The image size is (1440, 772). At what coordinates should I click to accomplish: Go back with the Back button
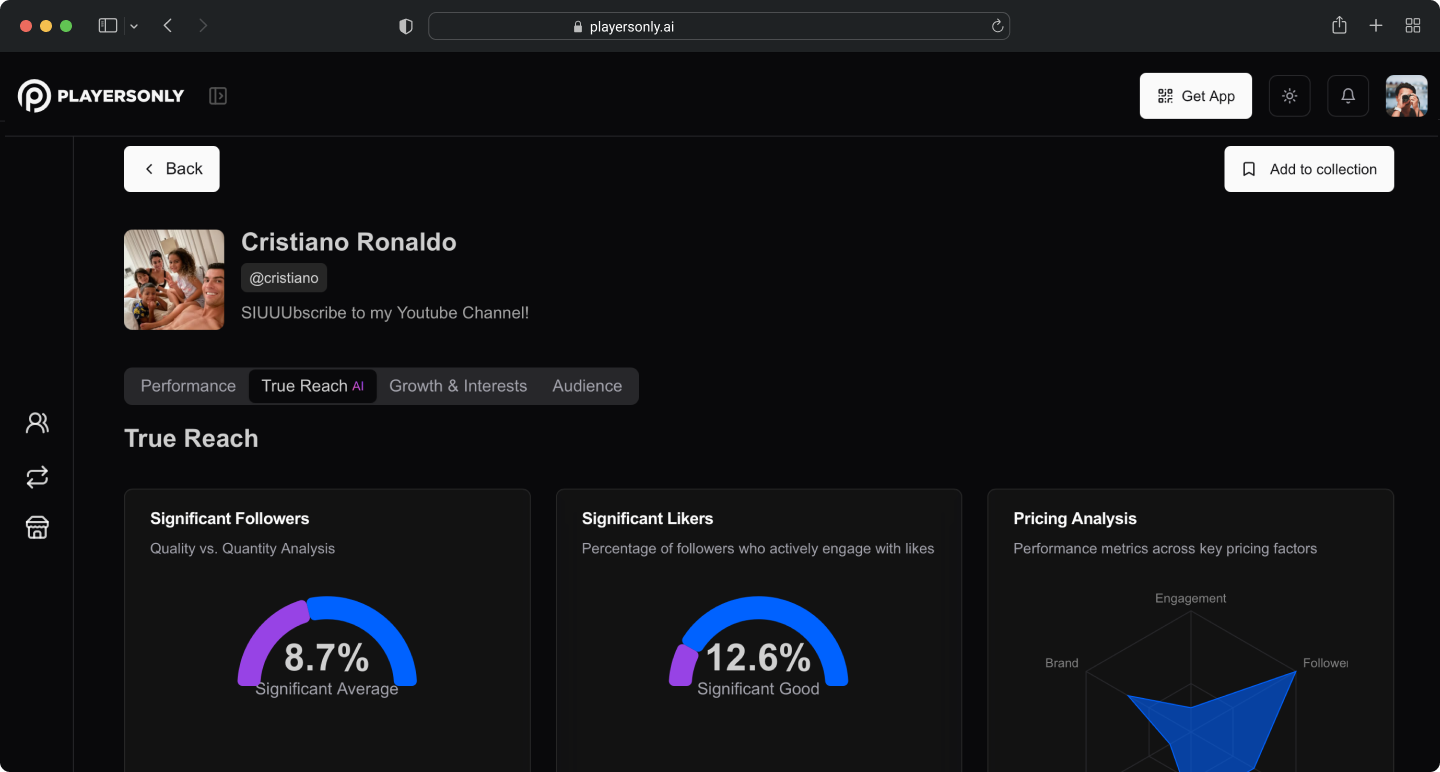172,169
